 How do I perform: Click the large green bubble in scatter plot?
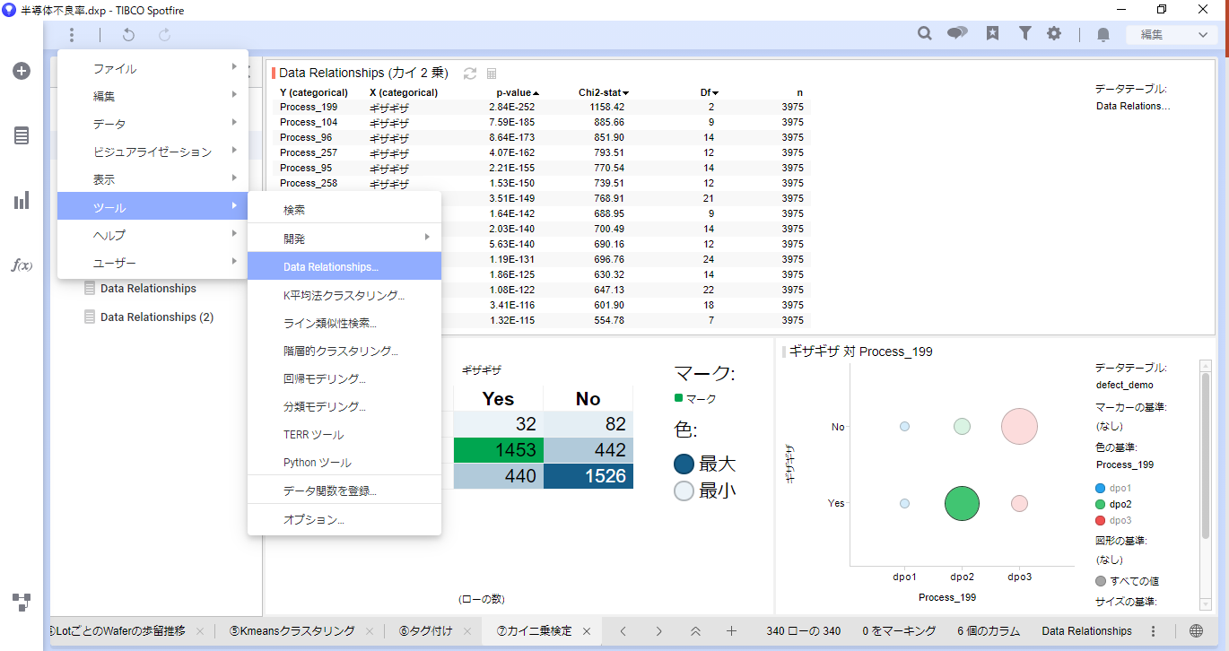(x=962, y=503)
